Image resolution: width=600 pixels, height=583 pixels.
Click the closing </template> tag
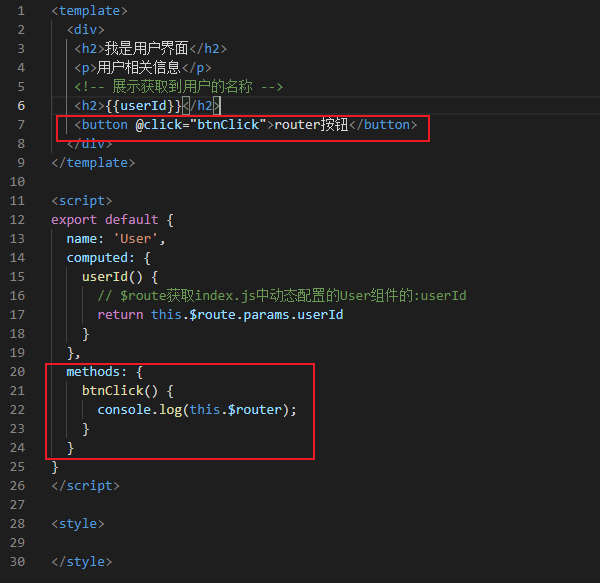93,163
